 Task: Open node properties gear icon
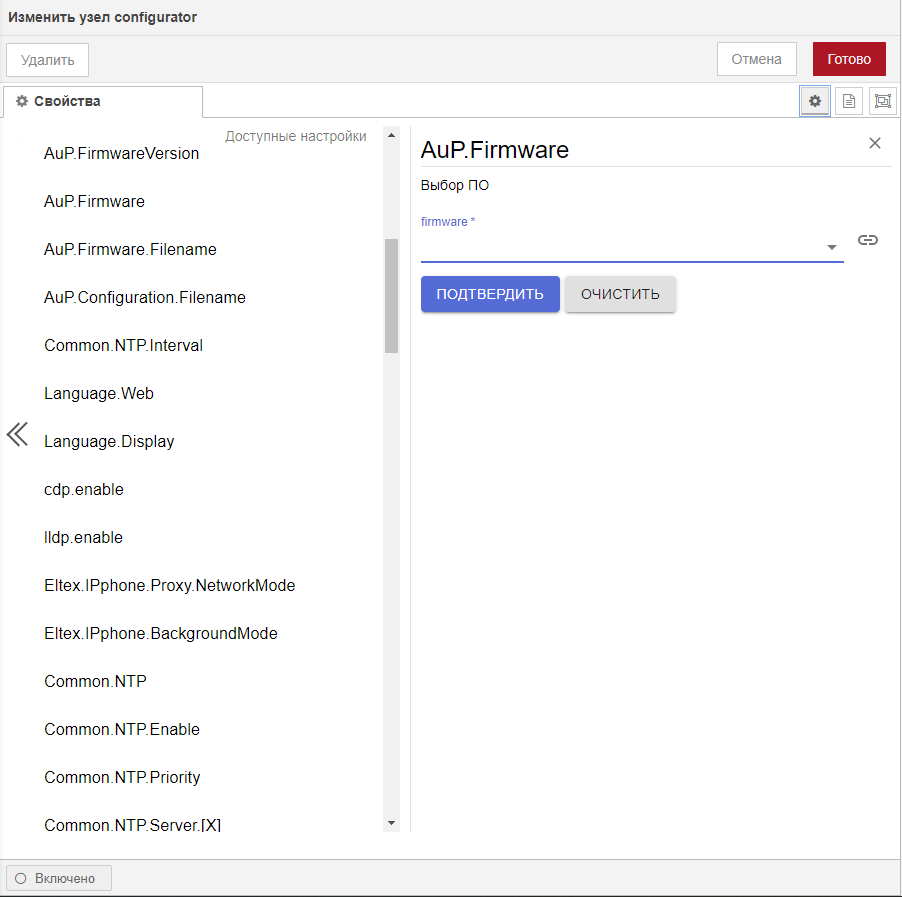(815, 101)
